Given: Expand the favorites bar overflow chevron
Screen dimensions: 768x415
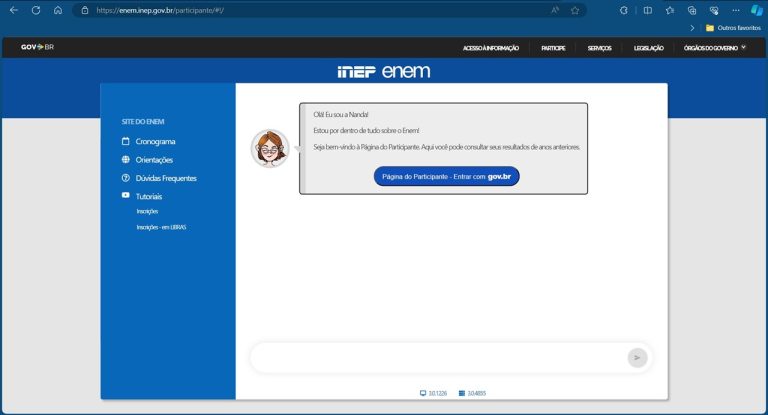Looking at the screenshot, I should tap(692, 28).
